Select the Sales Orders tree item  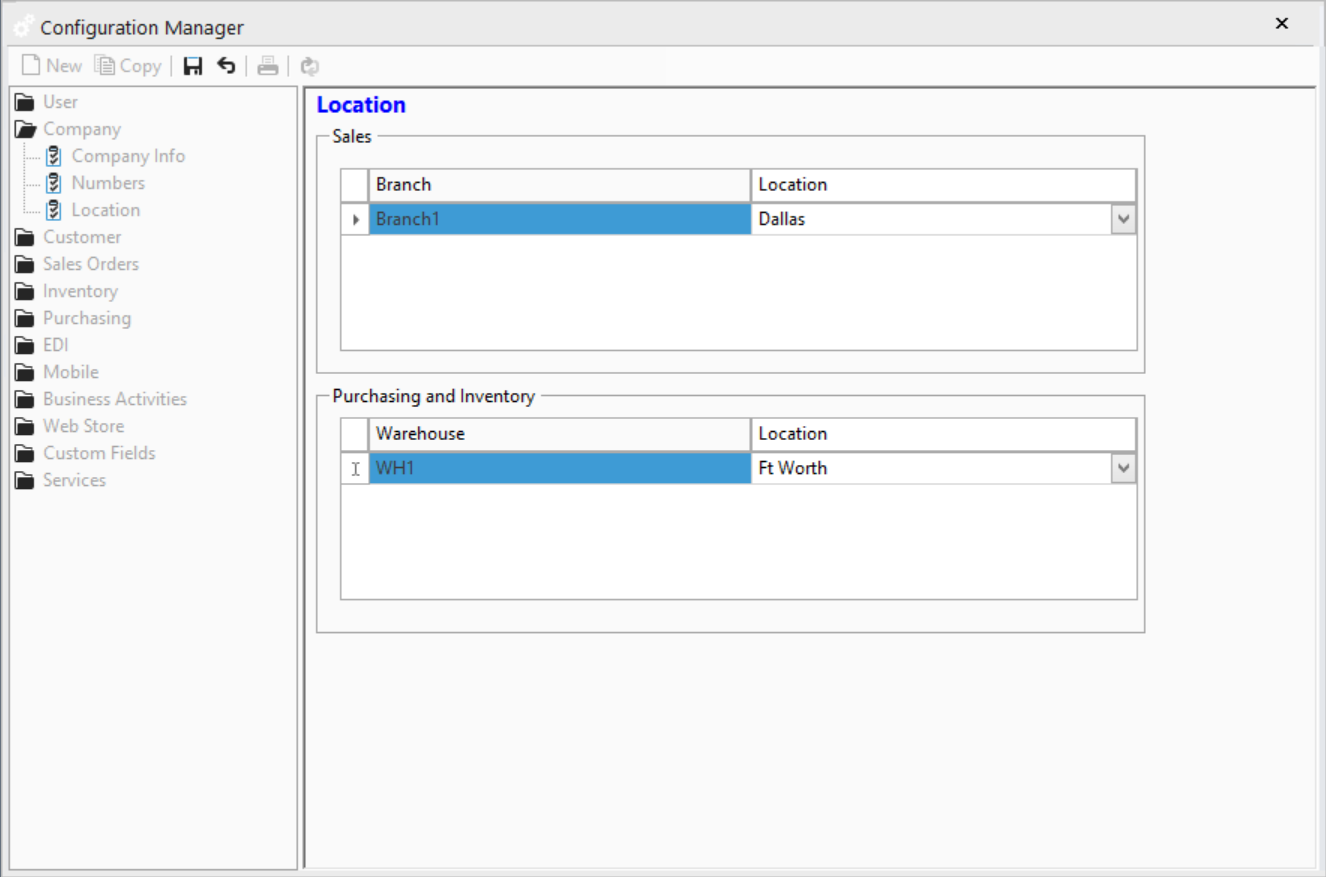(90, 264)
